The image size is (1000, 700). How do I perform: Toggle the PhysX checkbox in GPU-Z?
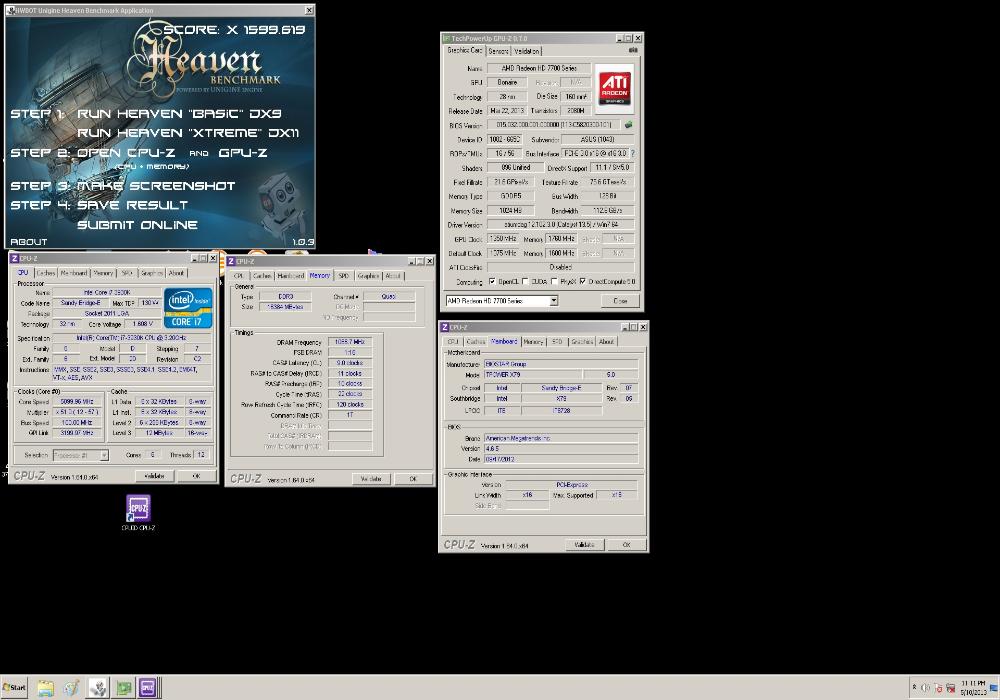(x=554, y=281)
